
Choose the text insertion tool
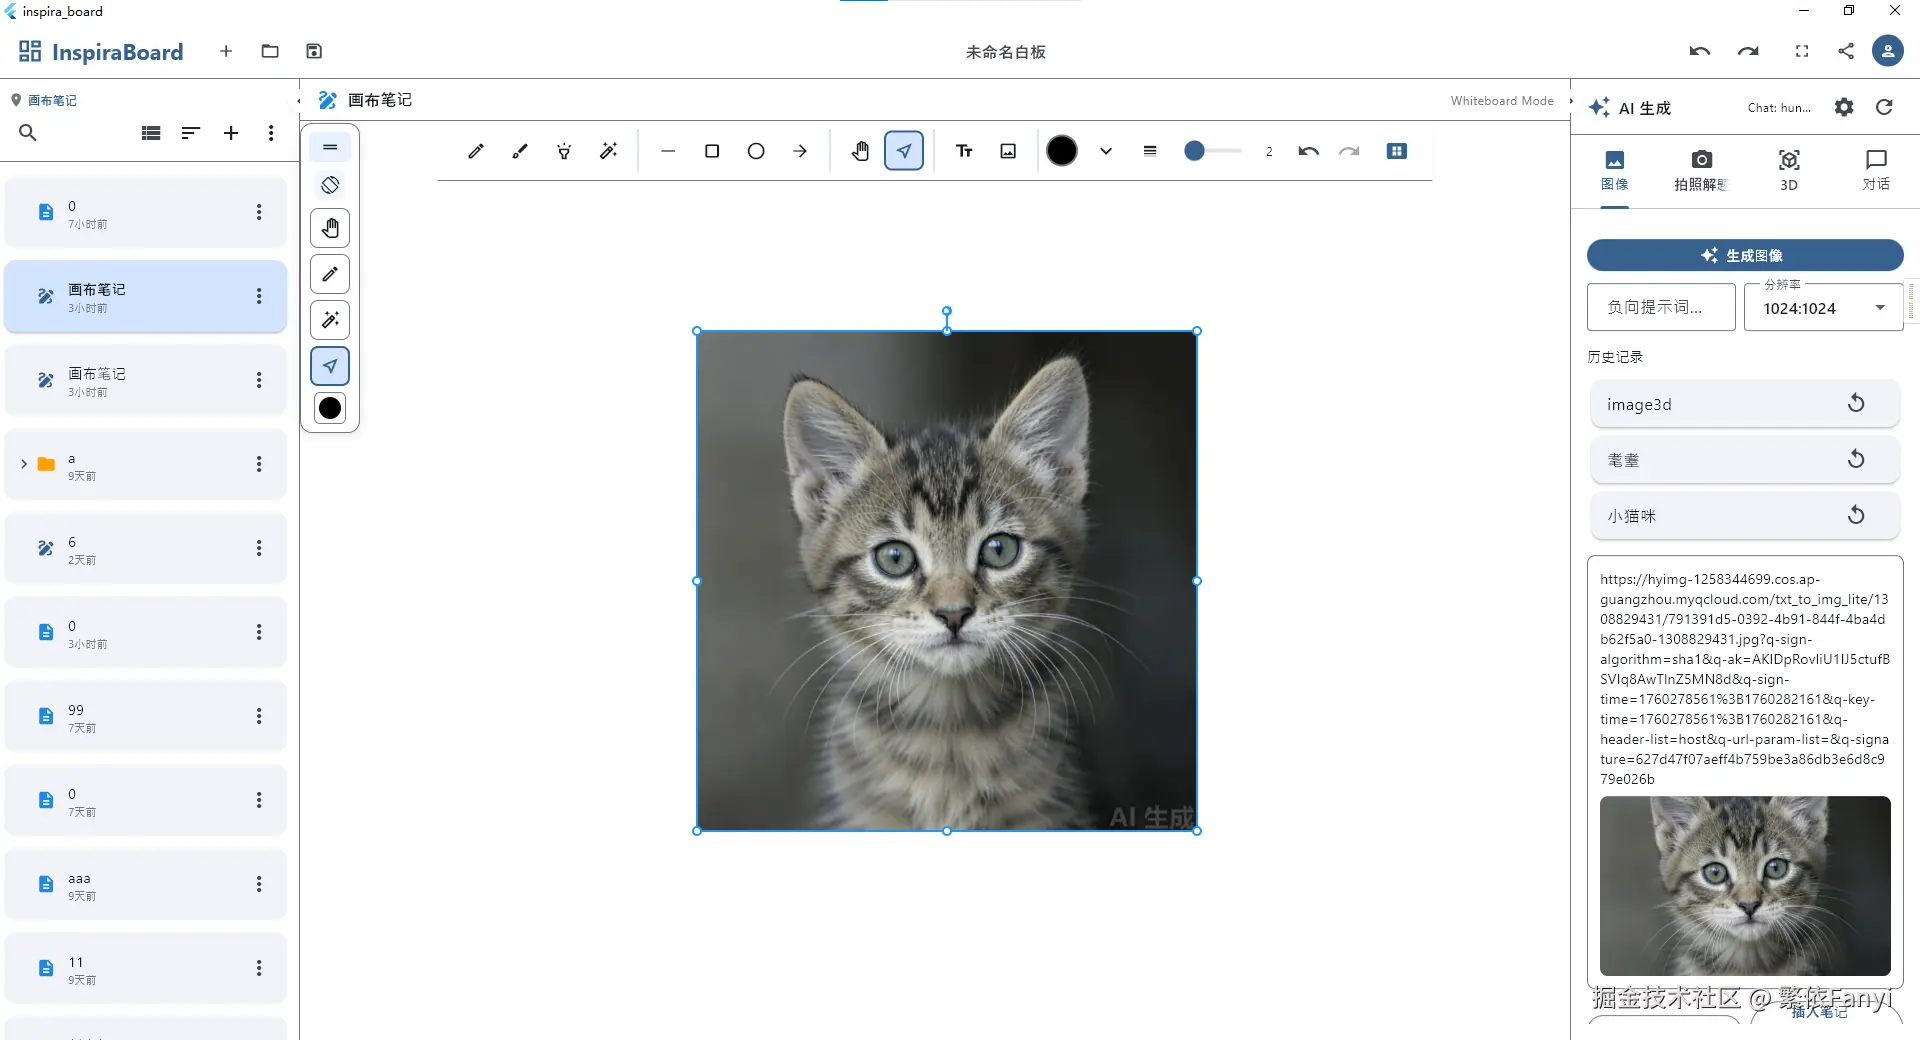[964, 151]
